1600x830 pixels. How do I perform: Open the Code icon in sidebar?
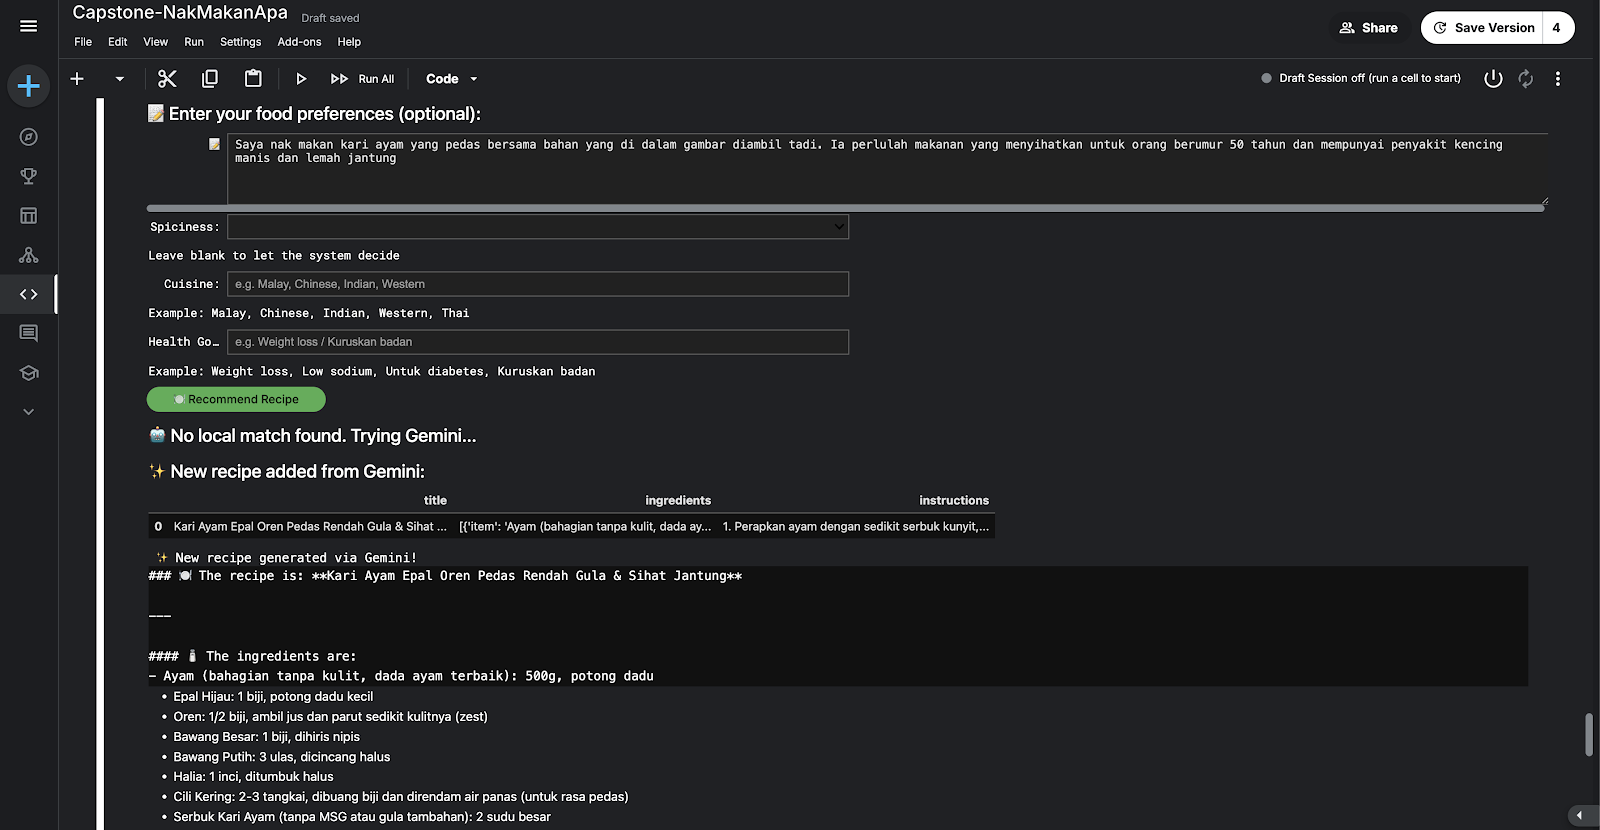29,294
